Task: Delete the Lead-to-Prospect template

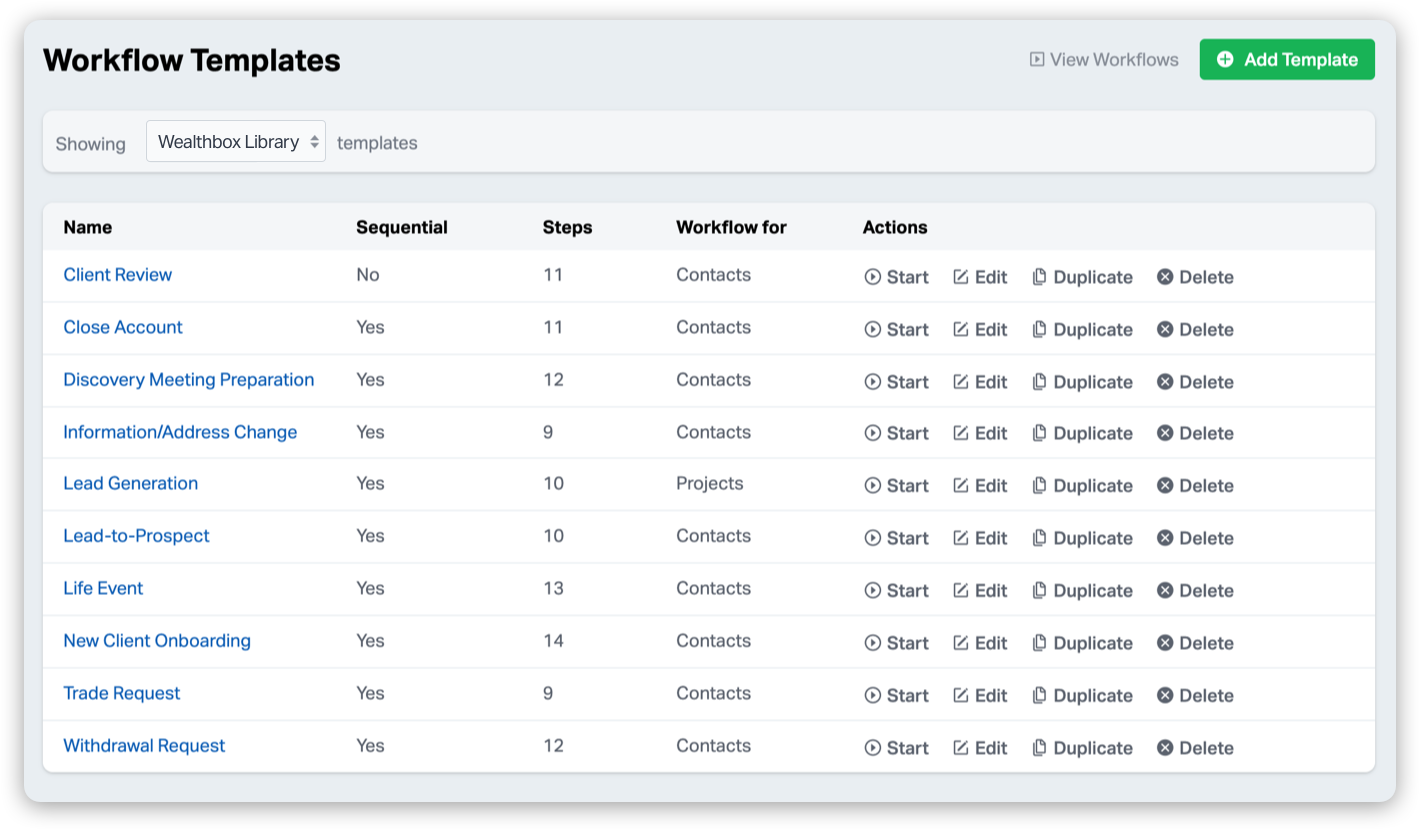Action: click(x=1195, y=538)
